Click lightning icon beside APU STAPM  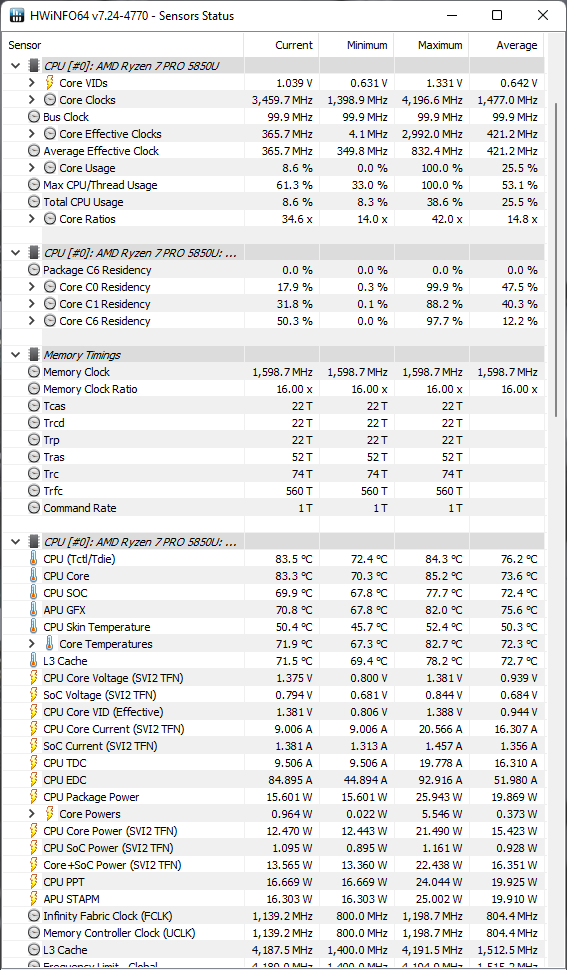34,899
